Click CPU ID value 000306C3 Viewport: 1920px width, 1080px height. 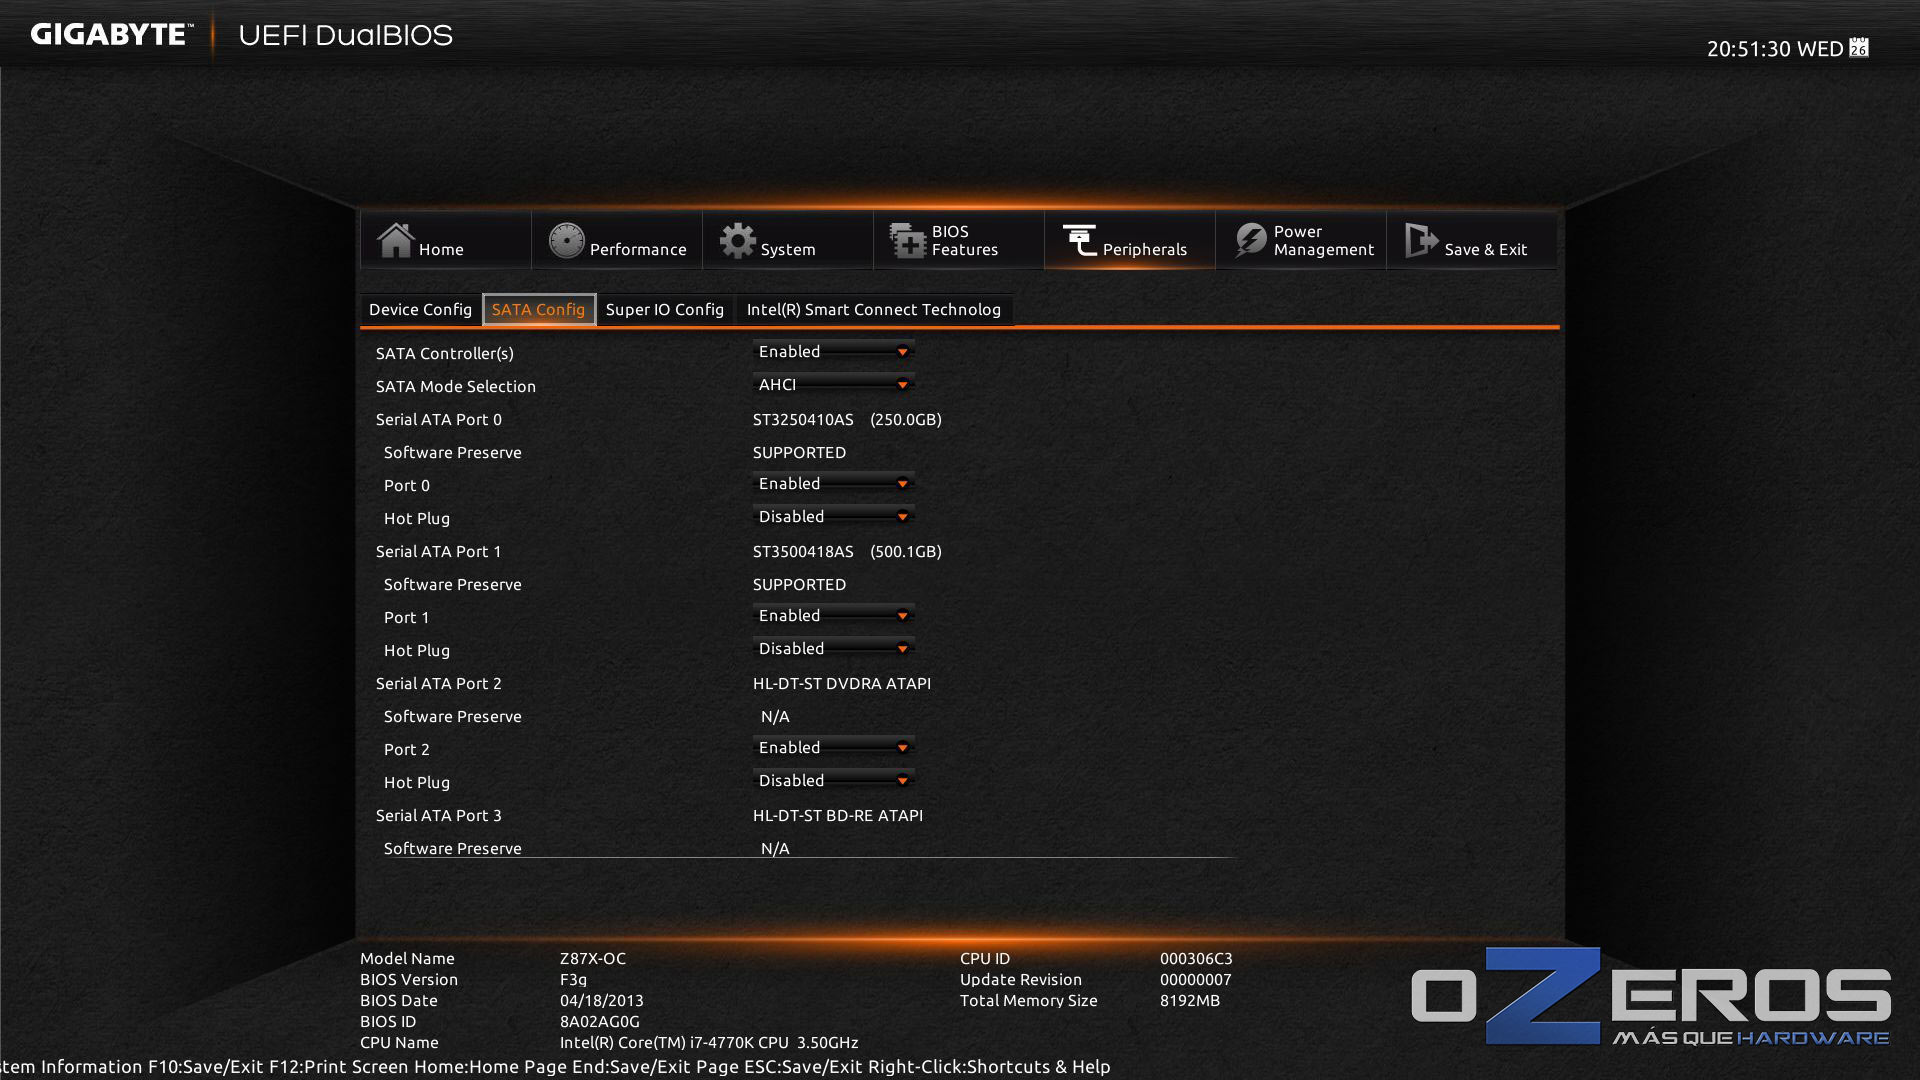pos(1196,958)
